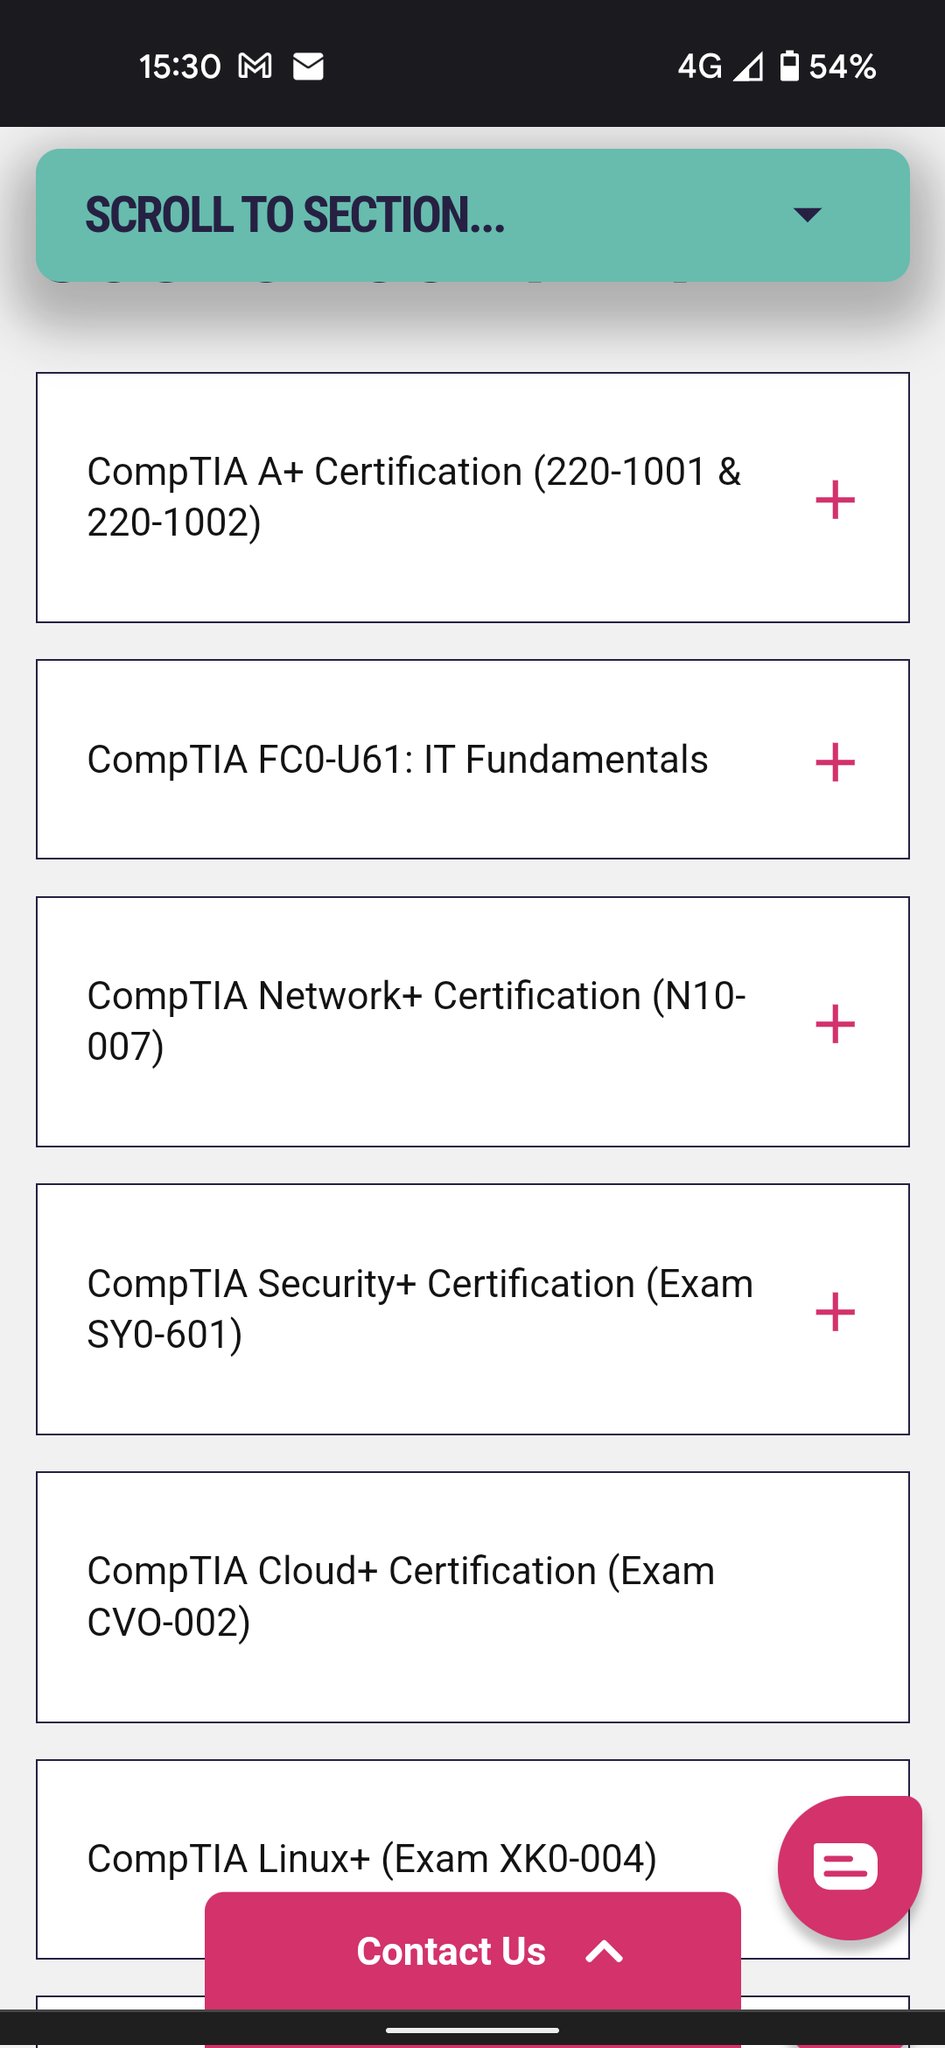Click the dropdown arrow in Scroll to Section
The width and height of the screenshot is (945, 2048).
click(807, 214)
